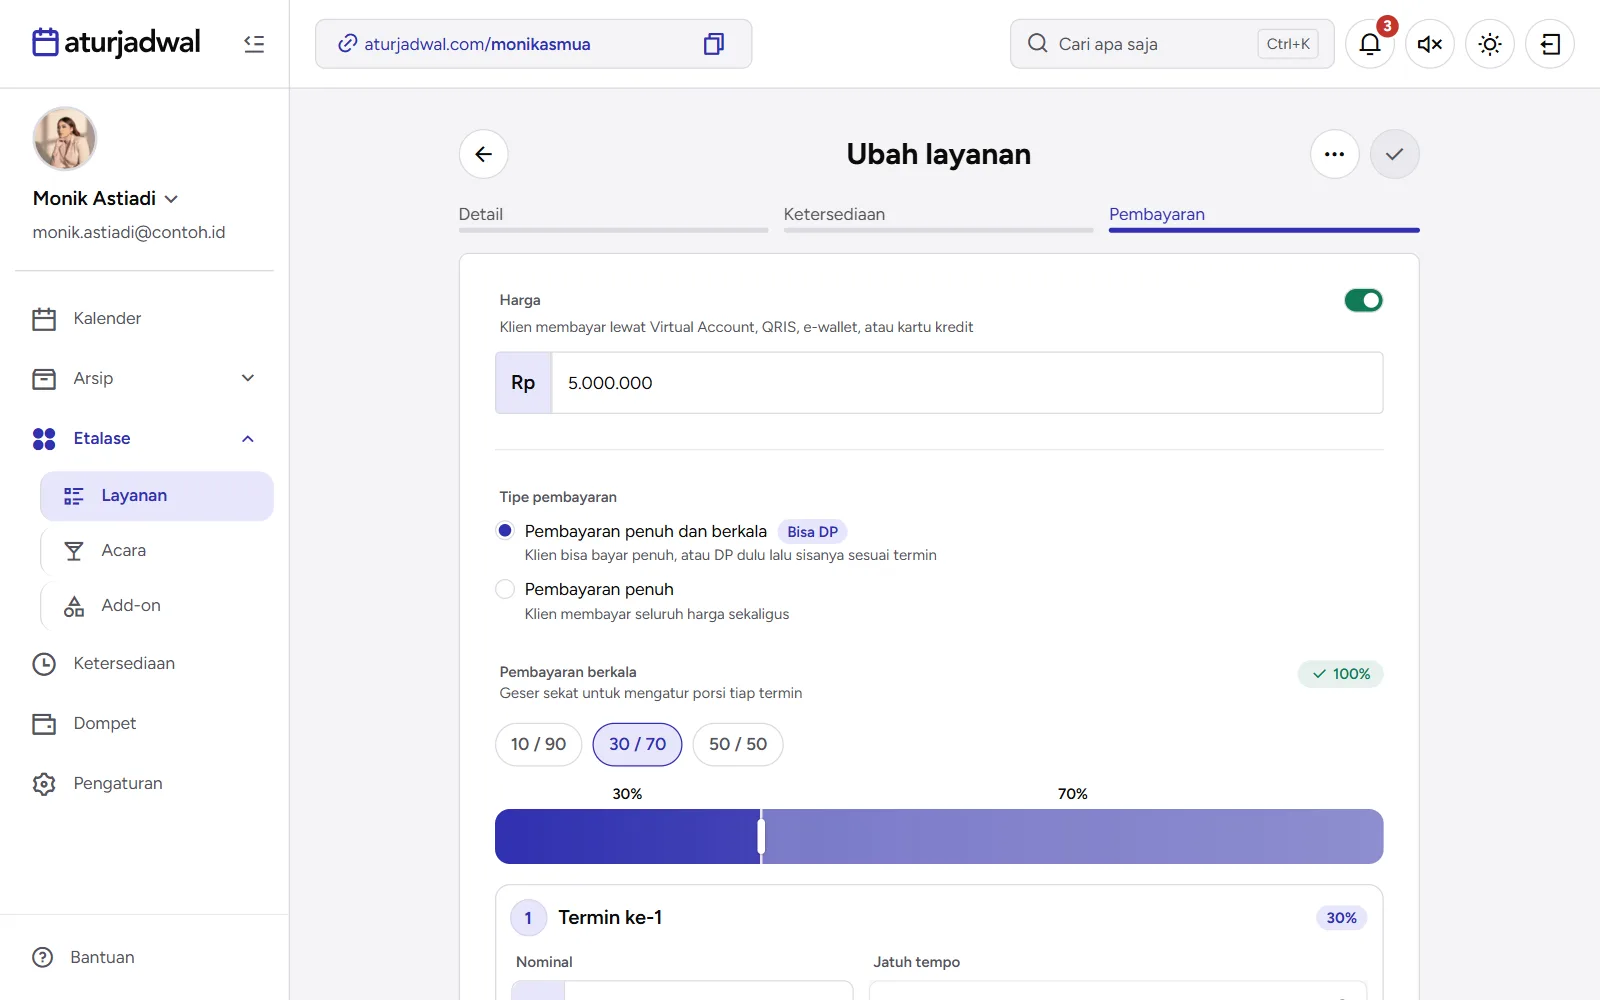
Task: Click the Bisa DP badge
Action: click(812, 532)
